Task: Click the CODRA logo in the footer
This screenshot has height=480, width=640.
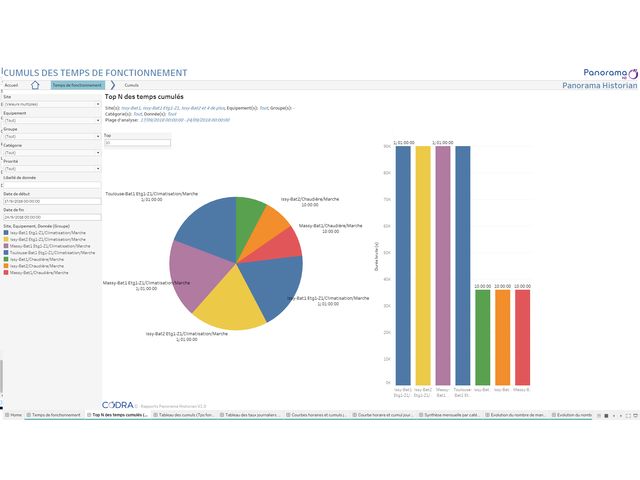Action: [118, 404]
